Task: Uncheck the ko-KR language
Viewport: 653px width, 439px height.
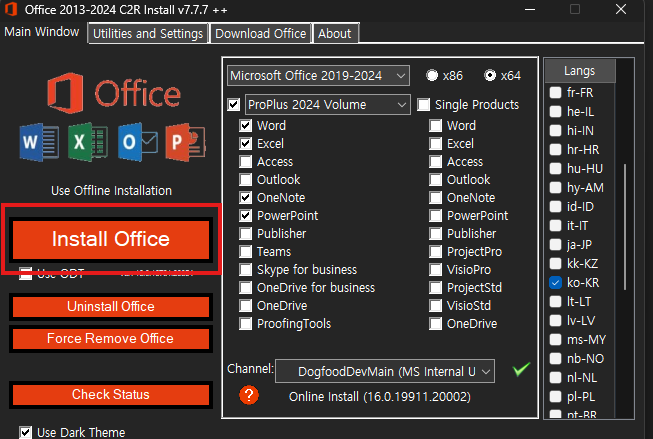Action: 555,282
